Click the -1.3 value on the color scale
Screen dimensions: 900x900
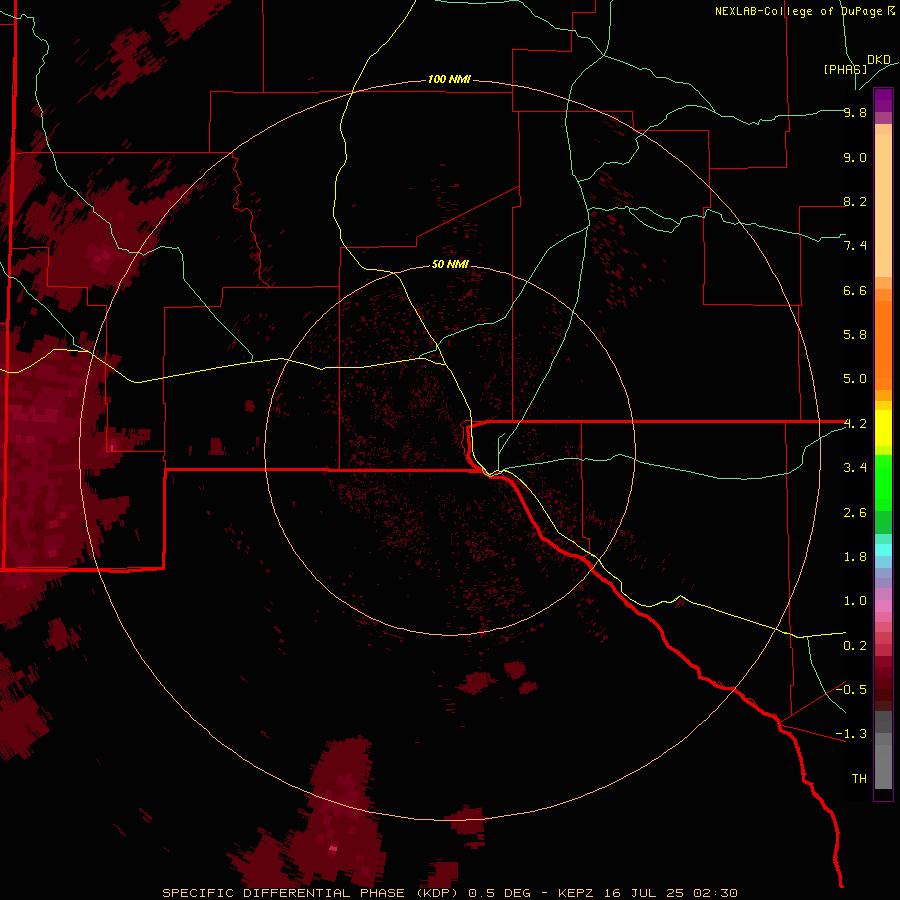(x=851, y=734)
